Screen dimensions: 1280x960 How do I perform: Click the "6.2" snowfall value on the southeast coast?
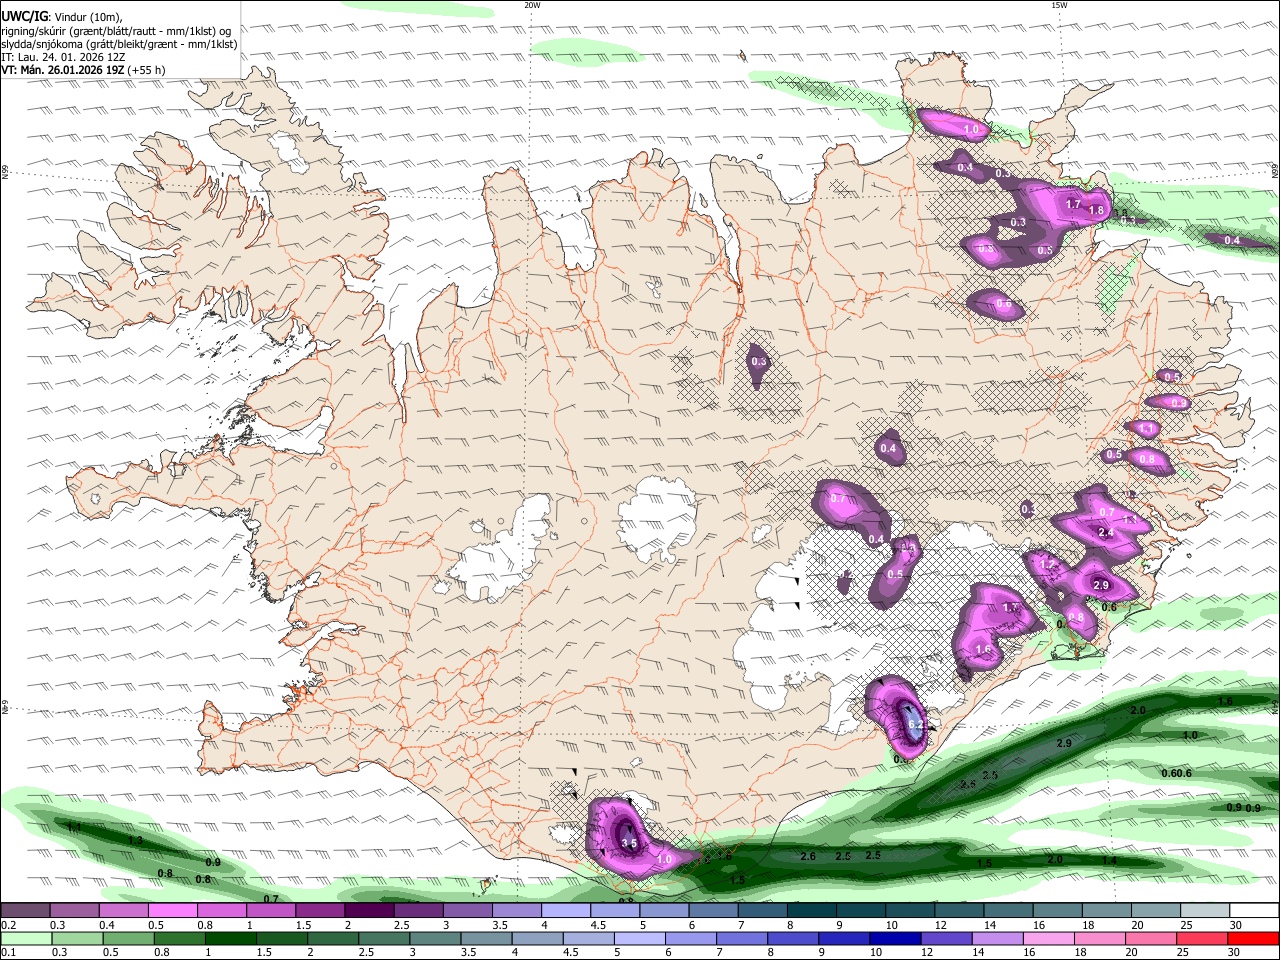(x=914, y=724)
